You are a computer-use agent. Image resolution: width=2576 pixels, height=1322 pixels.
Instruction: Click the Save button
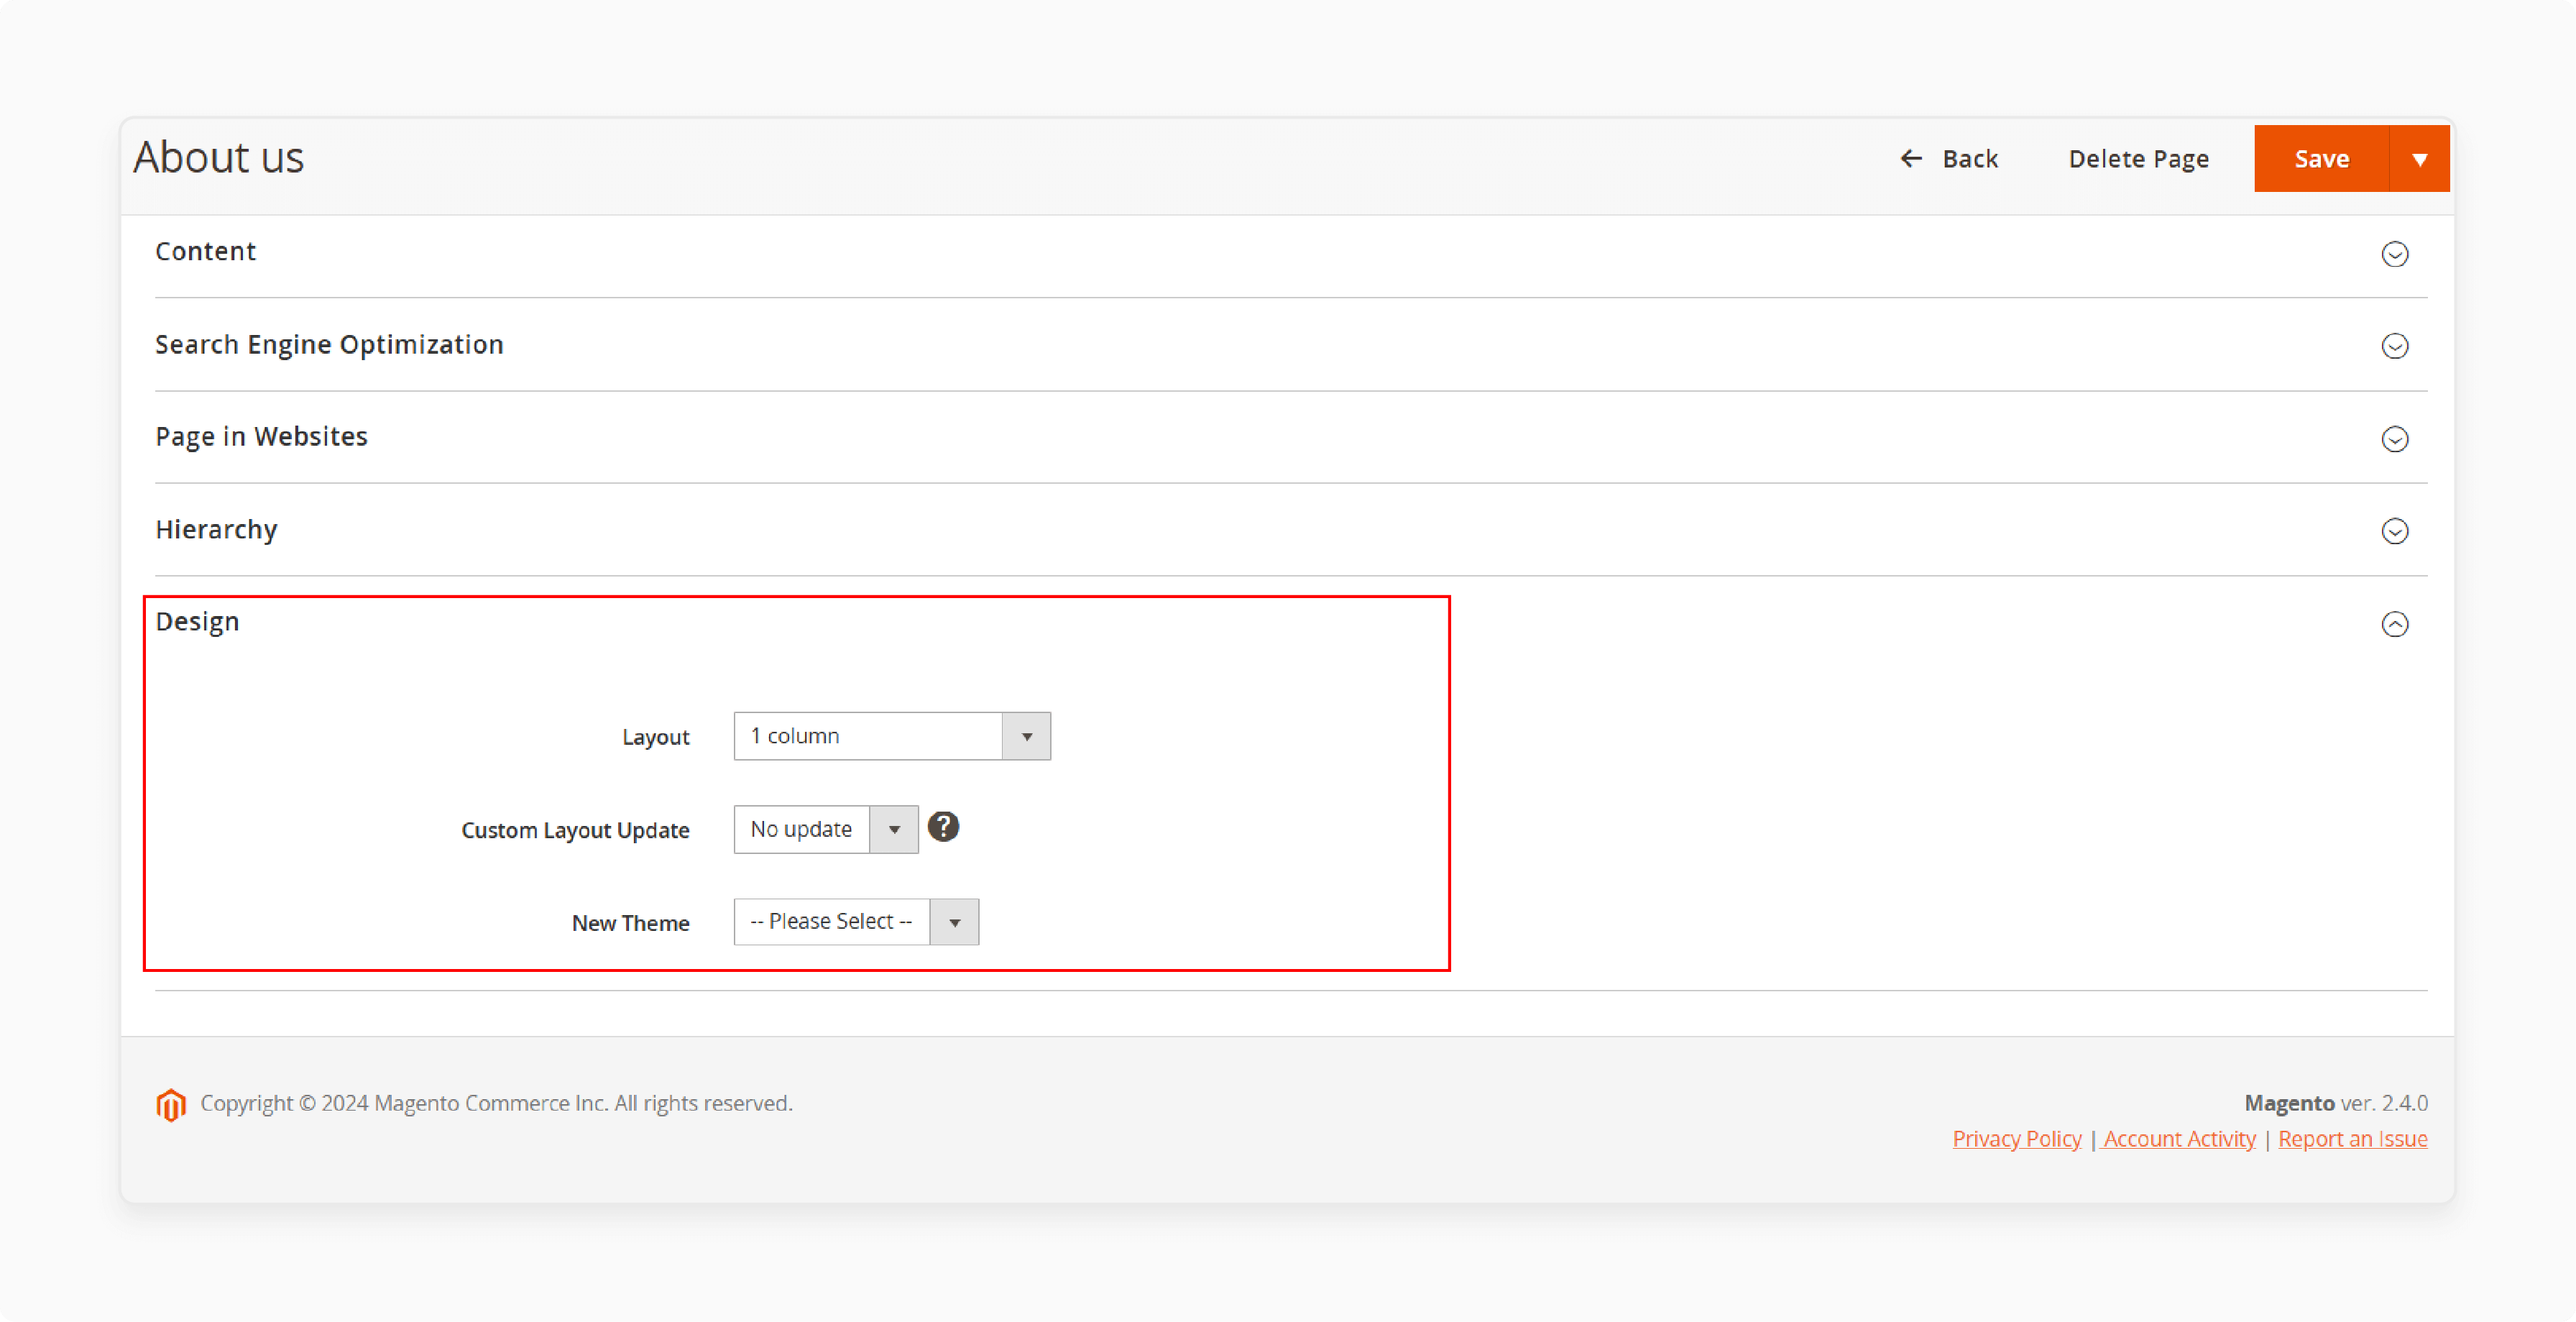(x=2321, y=159)
